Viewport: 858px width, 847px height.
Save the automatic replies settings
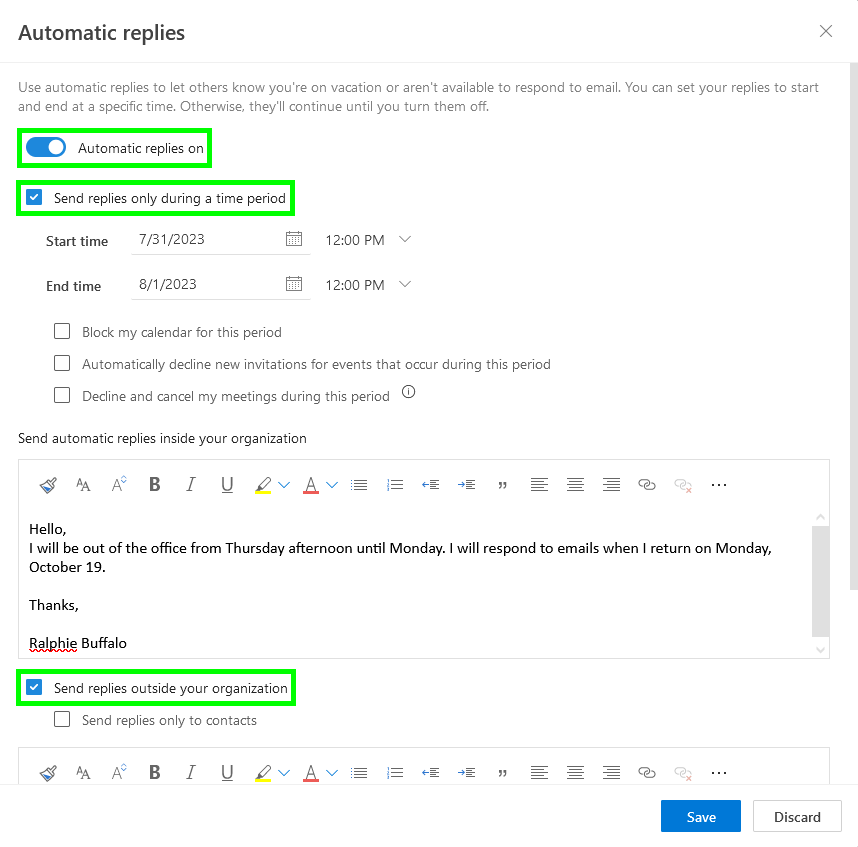[701, 816]
